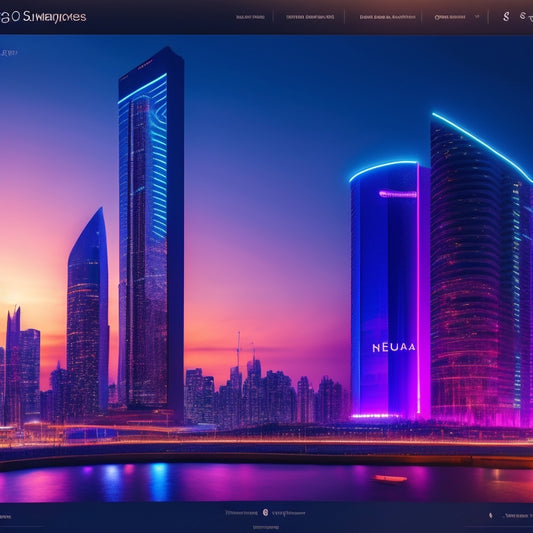Open the fourth header navigation item with chevron
533x533 pixels.
pos(450,17)
